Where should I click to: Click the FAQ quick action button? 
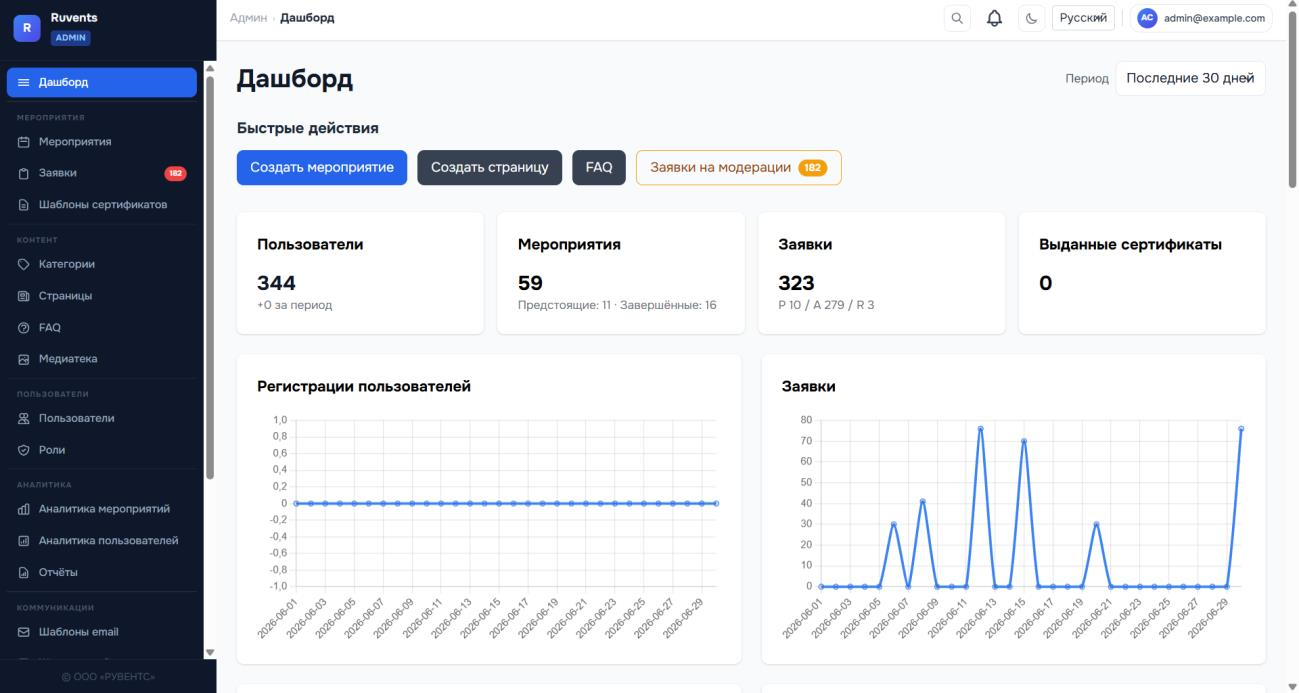tap(599, 167)
